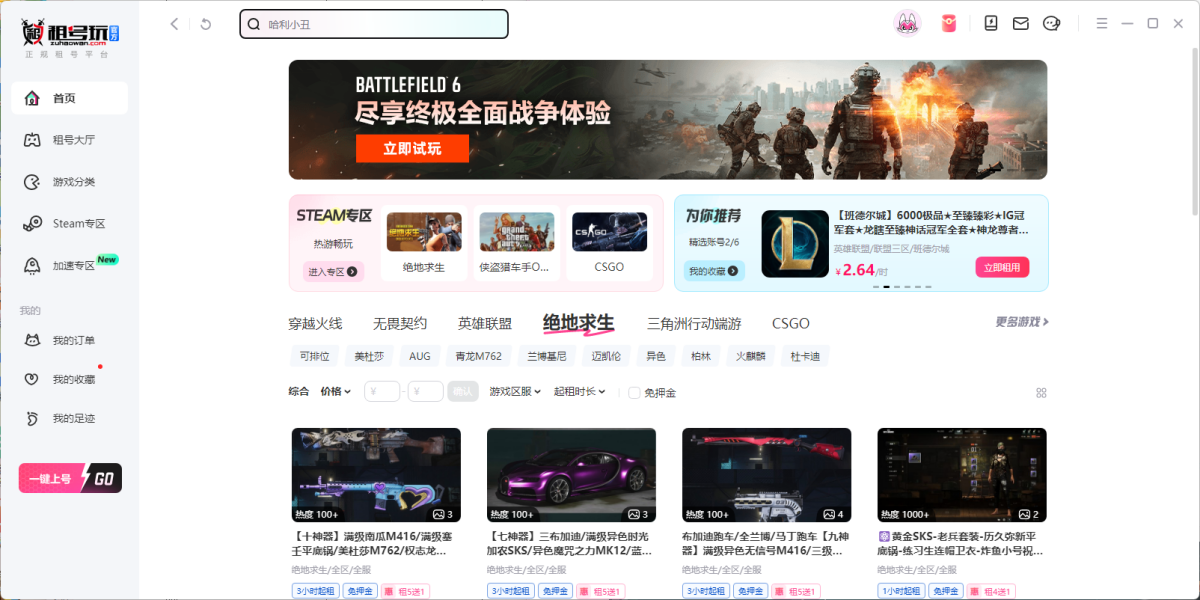The height and width of the screenshot is (600, 1200).
Task: Click the 立即租用 rent button
Action: [1002, 267]
